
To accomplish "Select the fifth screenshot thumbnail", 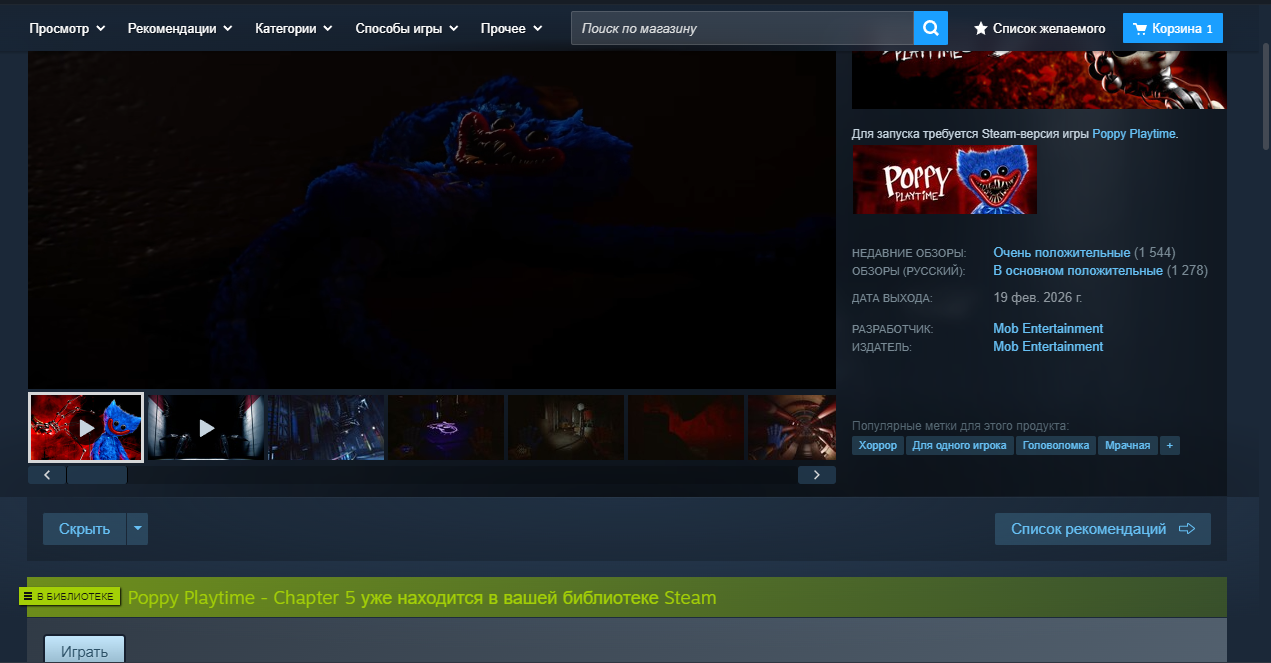I will [566, 427].
